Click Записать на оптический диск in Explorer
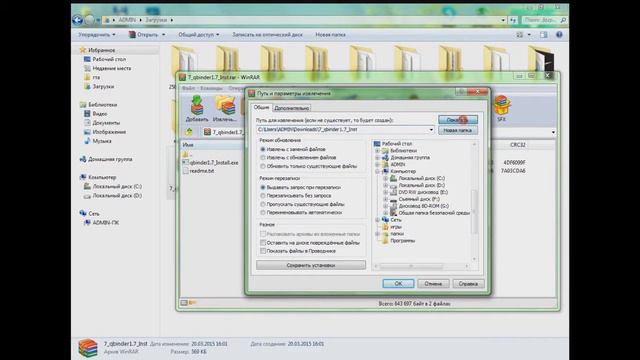 pyautogui.click(x=267, y=35)
